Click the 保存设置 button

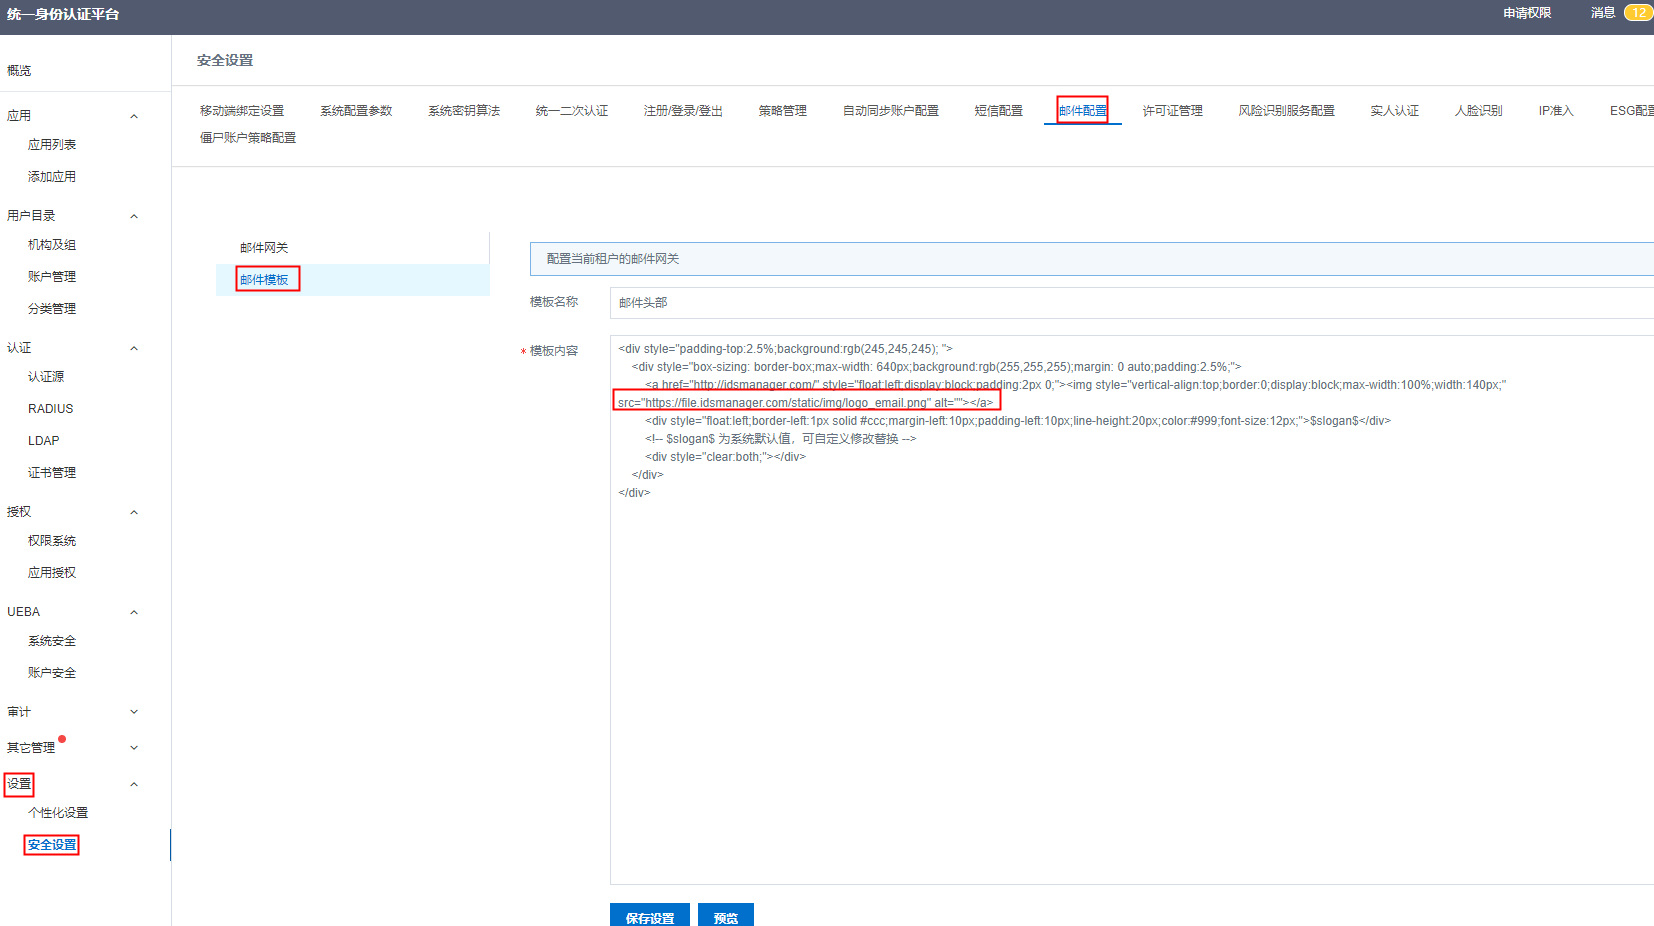pyautogui.click(x=650, y=916)
